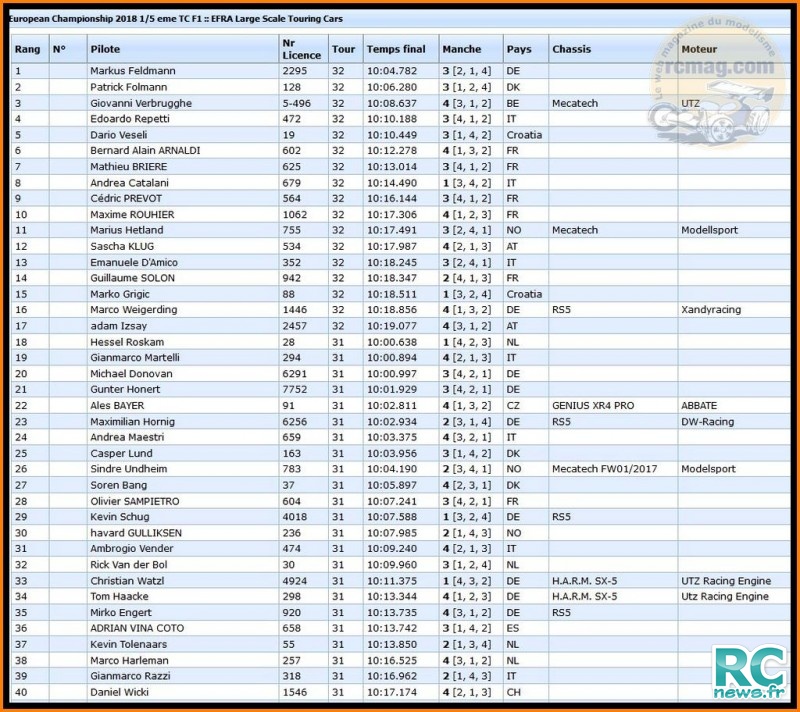Screen dimensions: 800x712
Task: Select pilot name adam Izsay
Action: [x=118, y=326]
